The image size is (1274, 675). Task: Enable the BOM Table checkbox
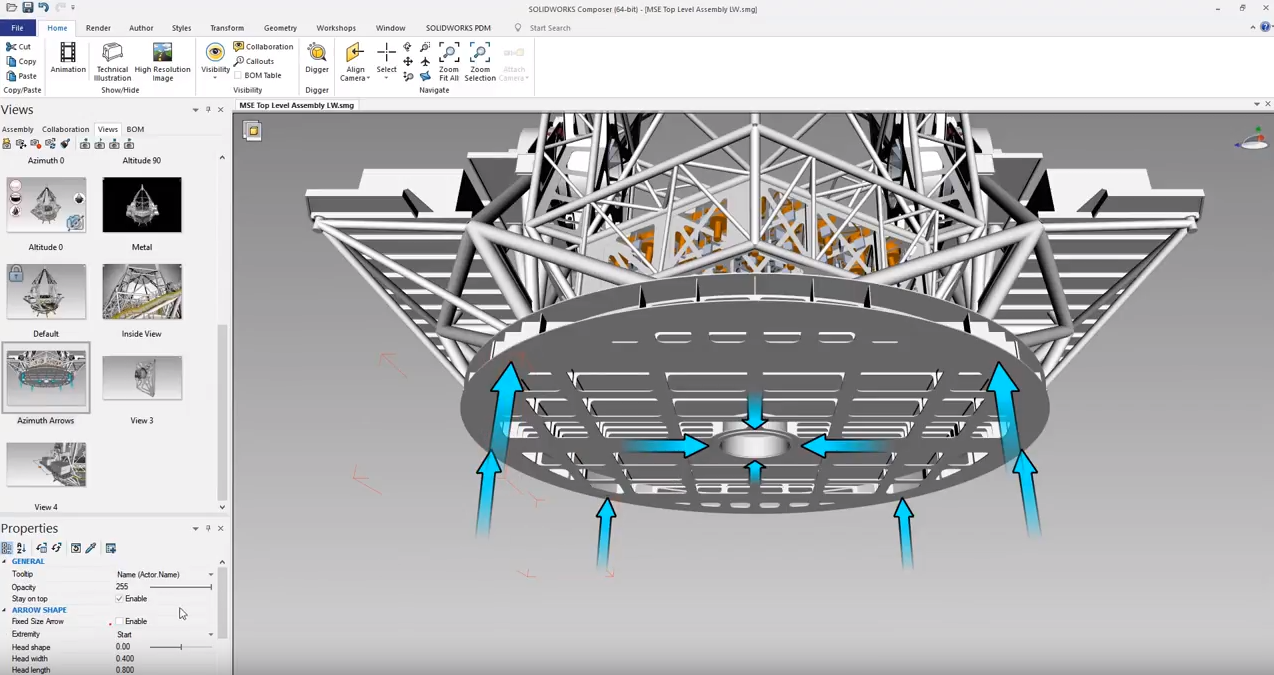coord(238,75)
